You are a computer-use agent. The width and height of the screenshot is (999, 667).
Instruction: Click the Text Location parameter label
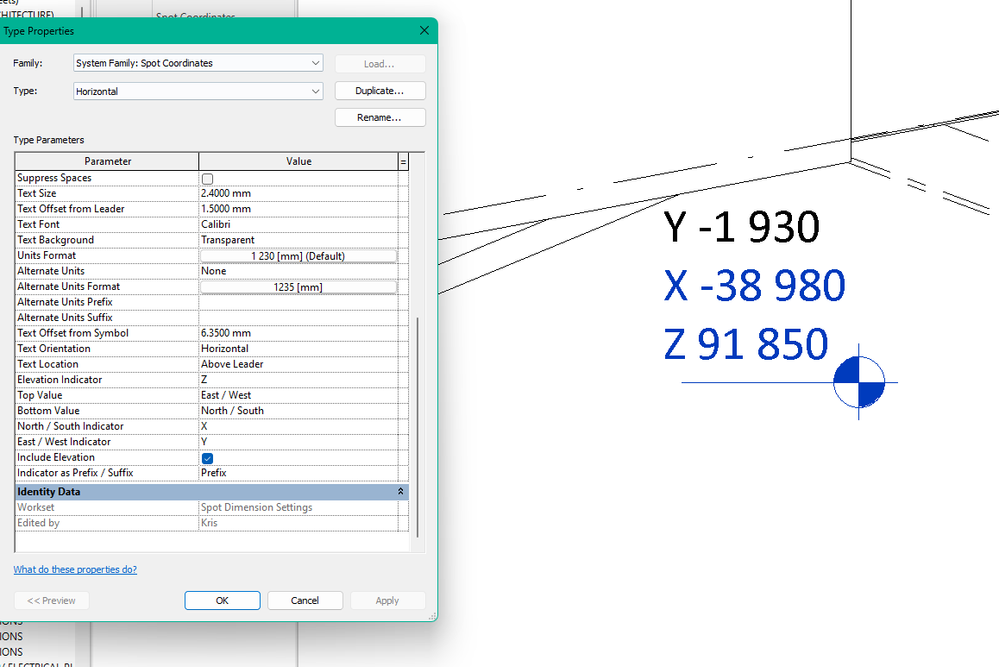click(x=48, y=364)
